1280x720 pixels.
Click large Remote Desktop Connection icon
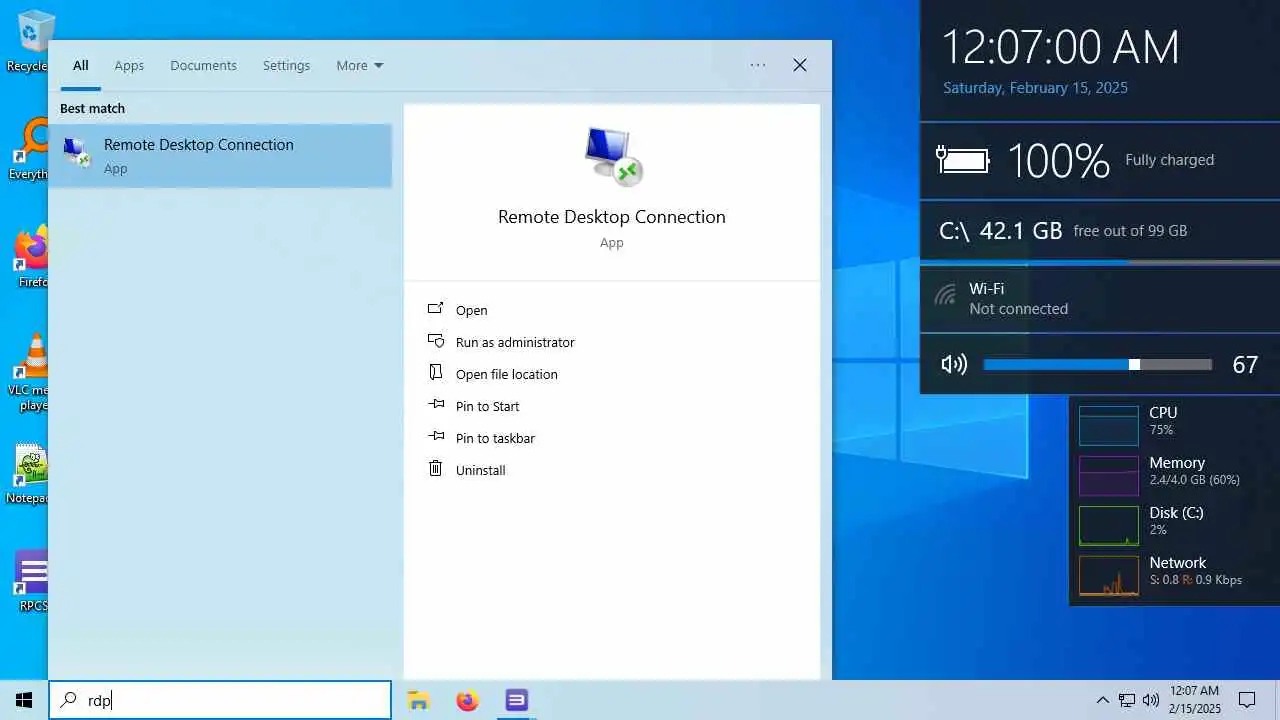(612, 156)
